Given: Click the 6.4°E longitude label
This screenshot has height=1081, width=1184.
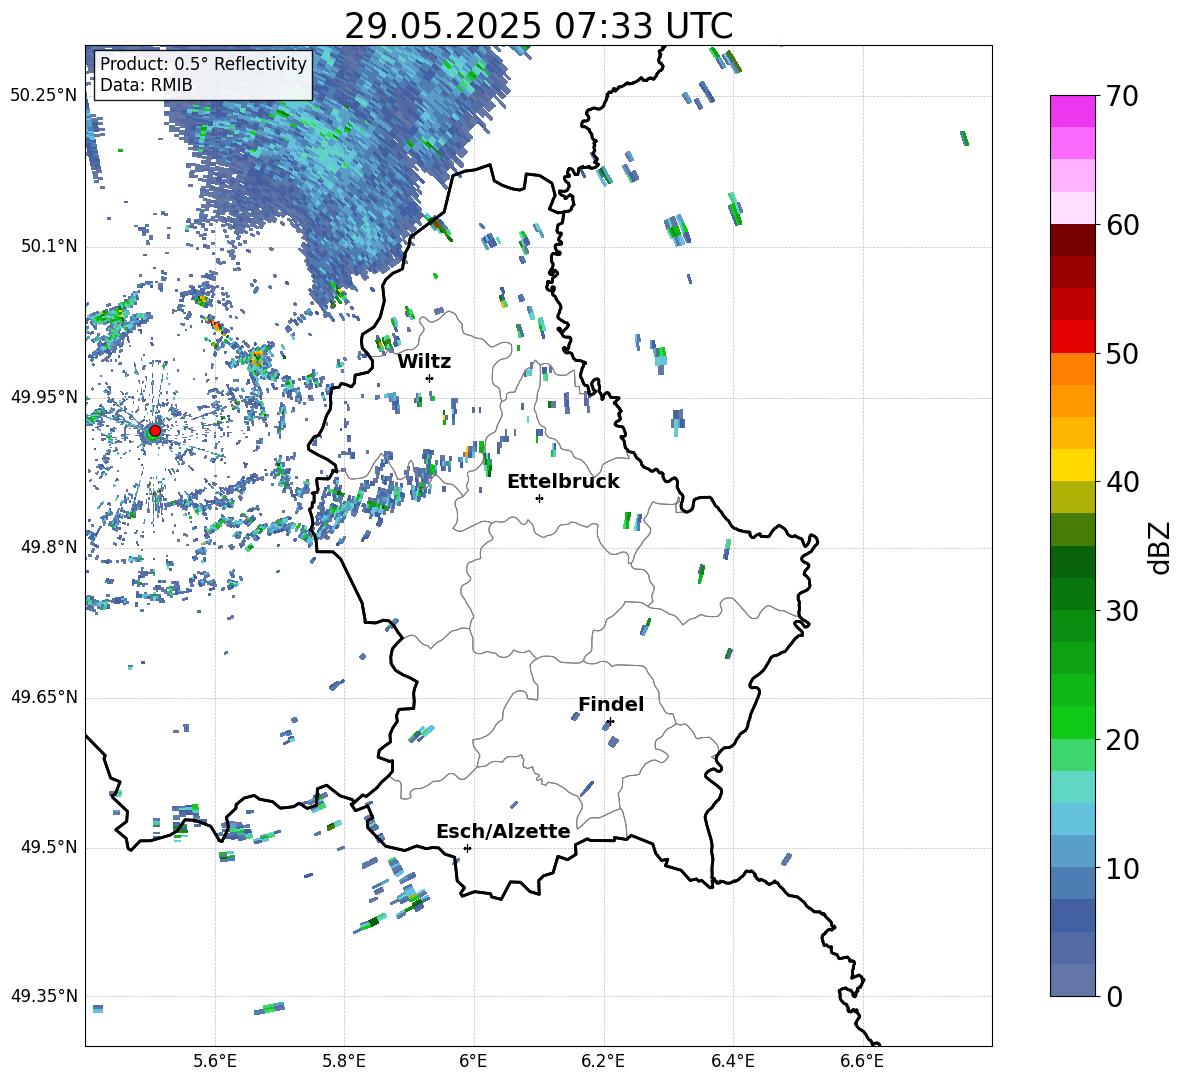Looking at the screenshot, I should 733,1061.
